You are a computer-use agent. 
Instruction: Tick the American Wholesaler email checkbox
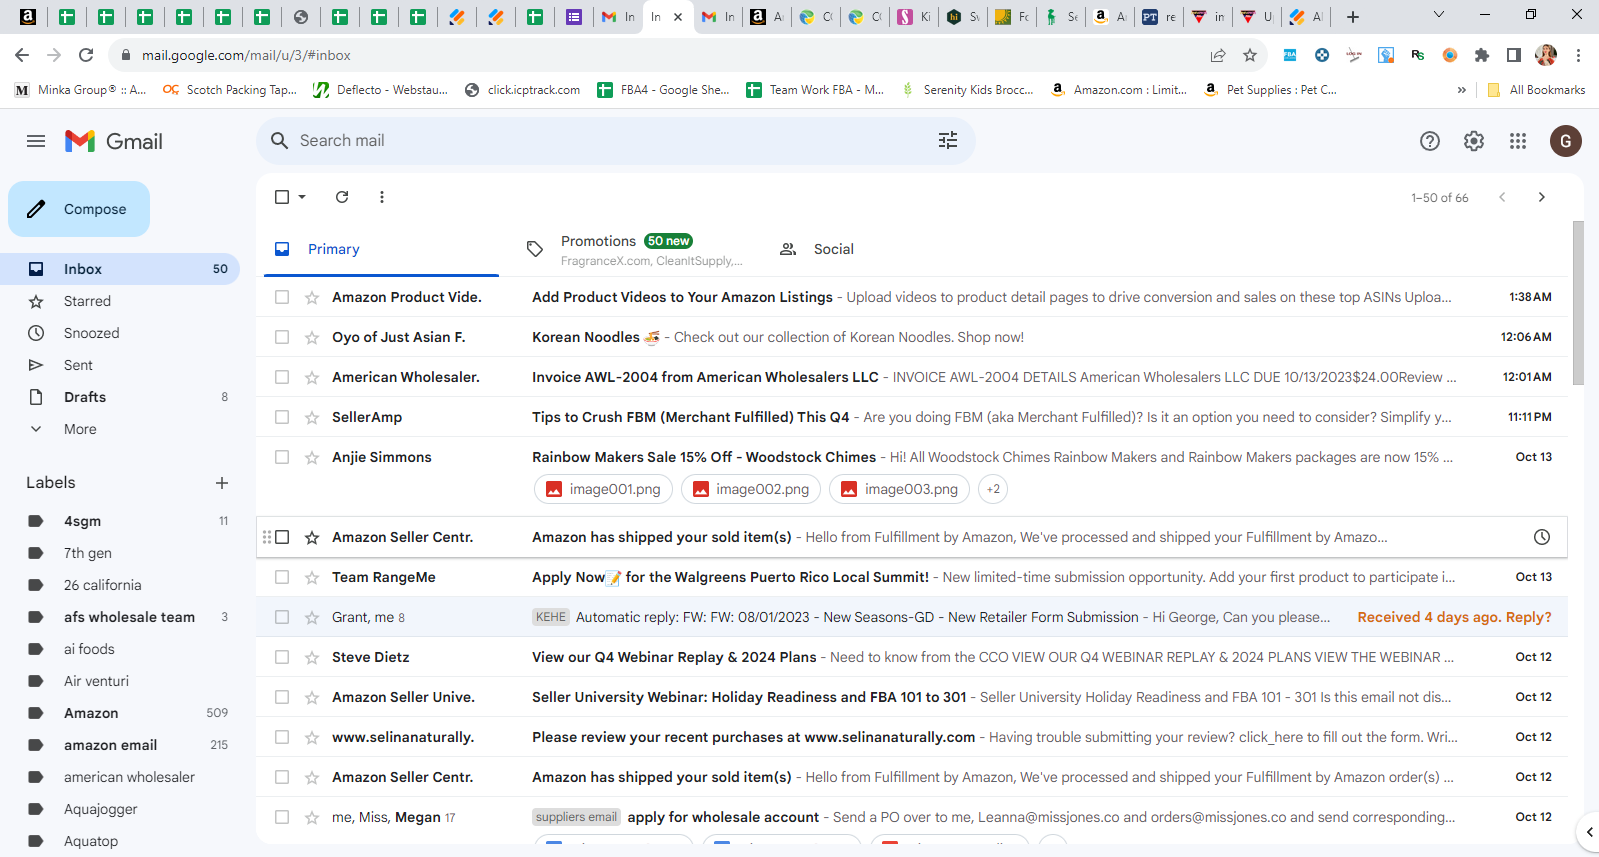point(282,377)
